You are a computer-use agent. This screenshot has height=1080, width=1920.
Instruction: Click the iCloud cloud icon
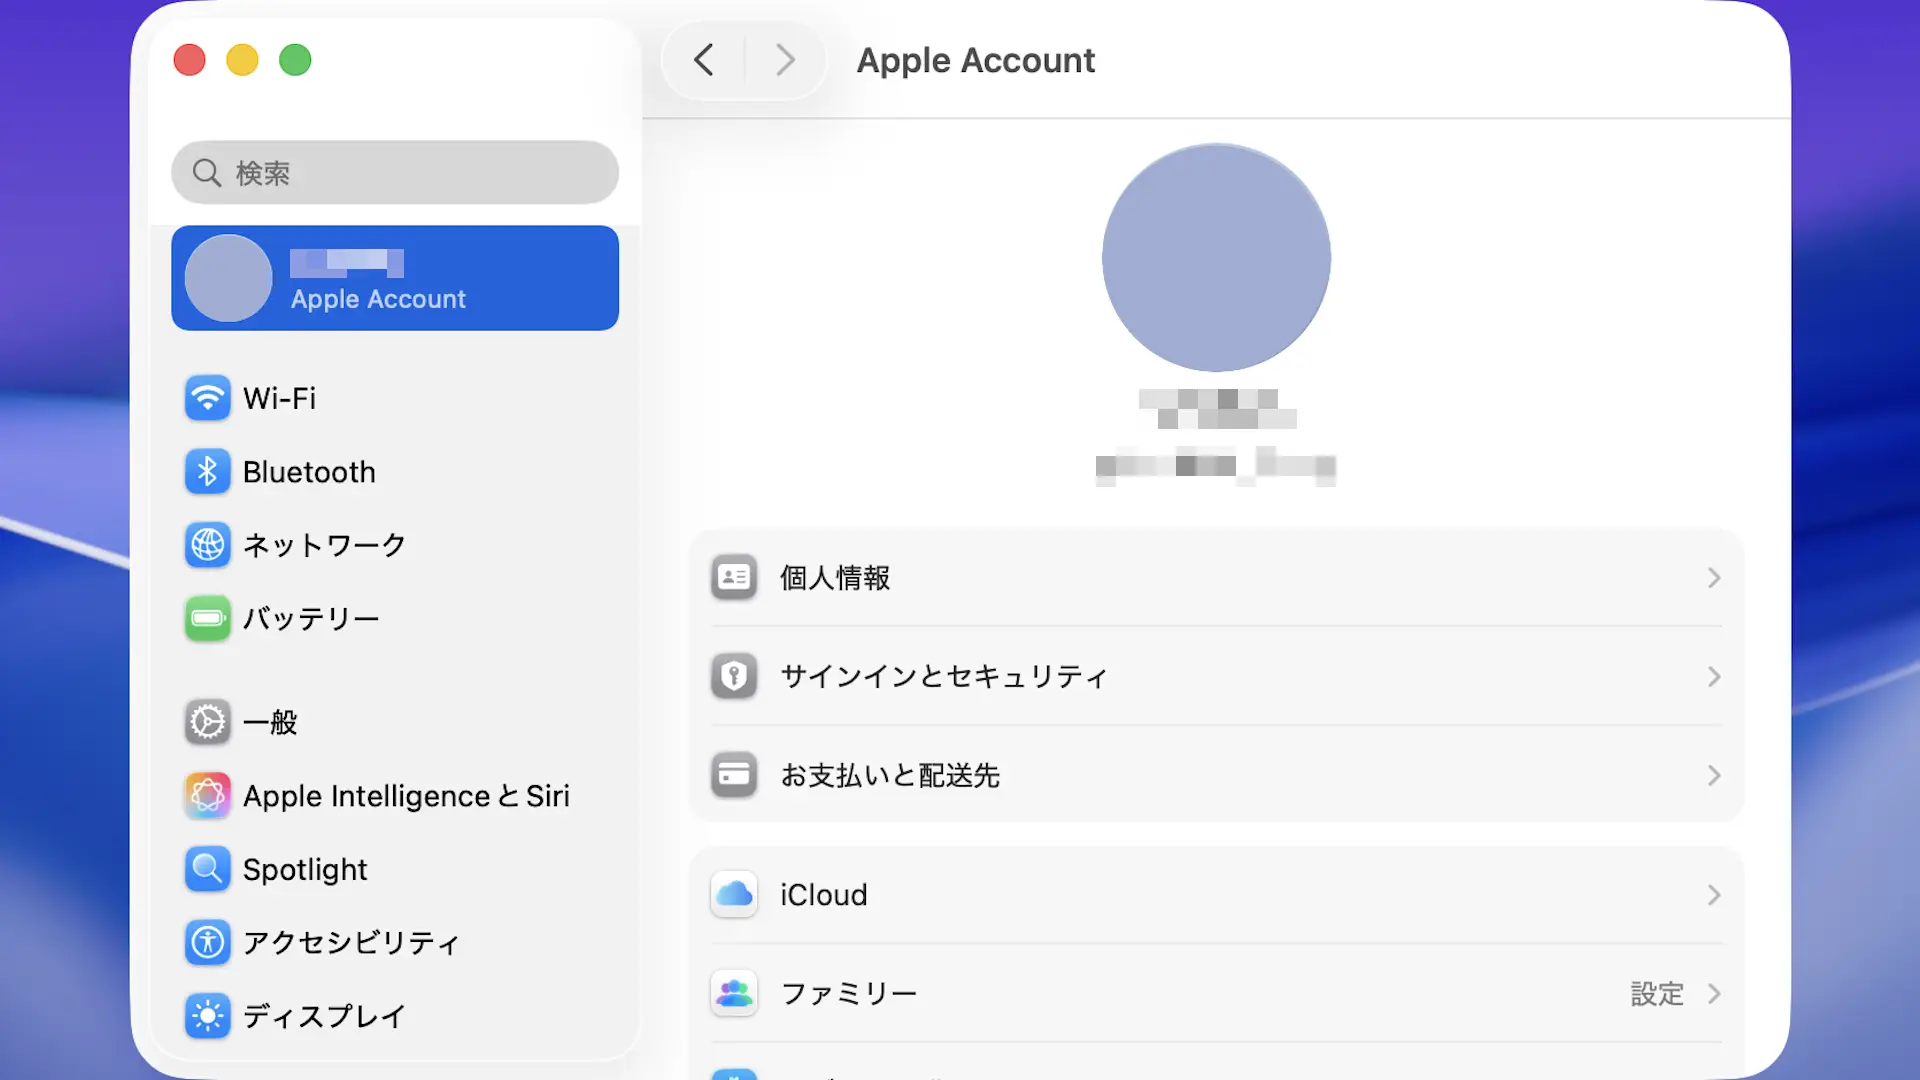pyautogui.click(x=734, y=894)
